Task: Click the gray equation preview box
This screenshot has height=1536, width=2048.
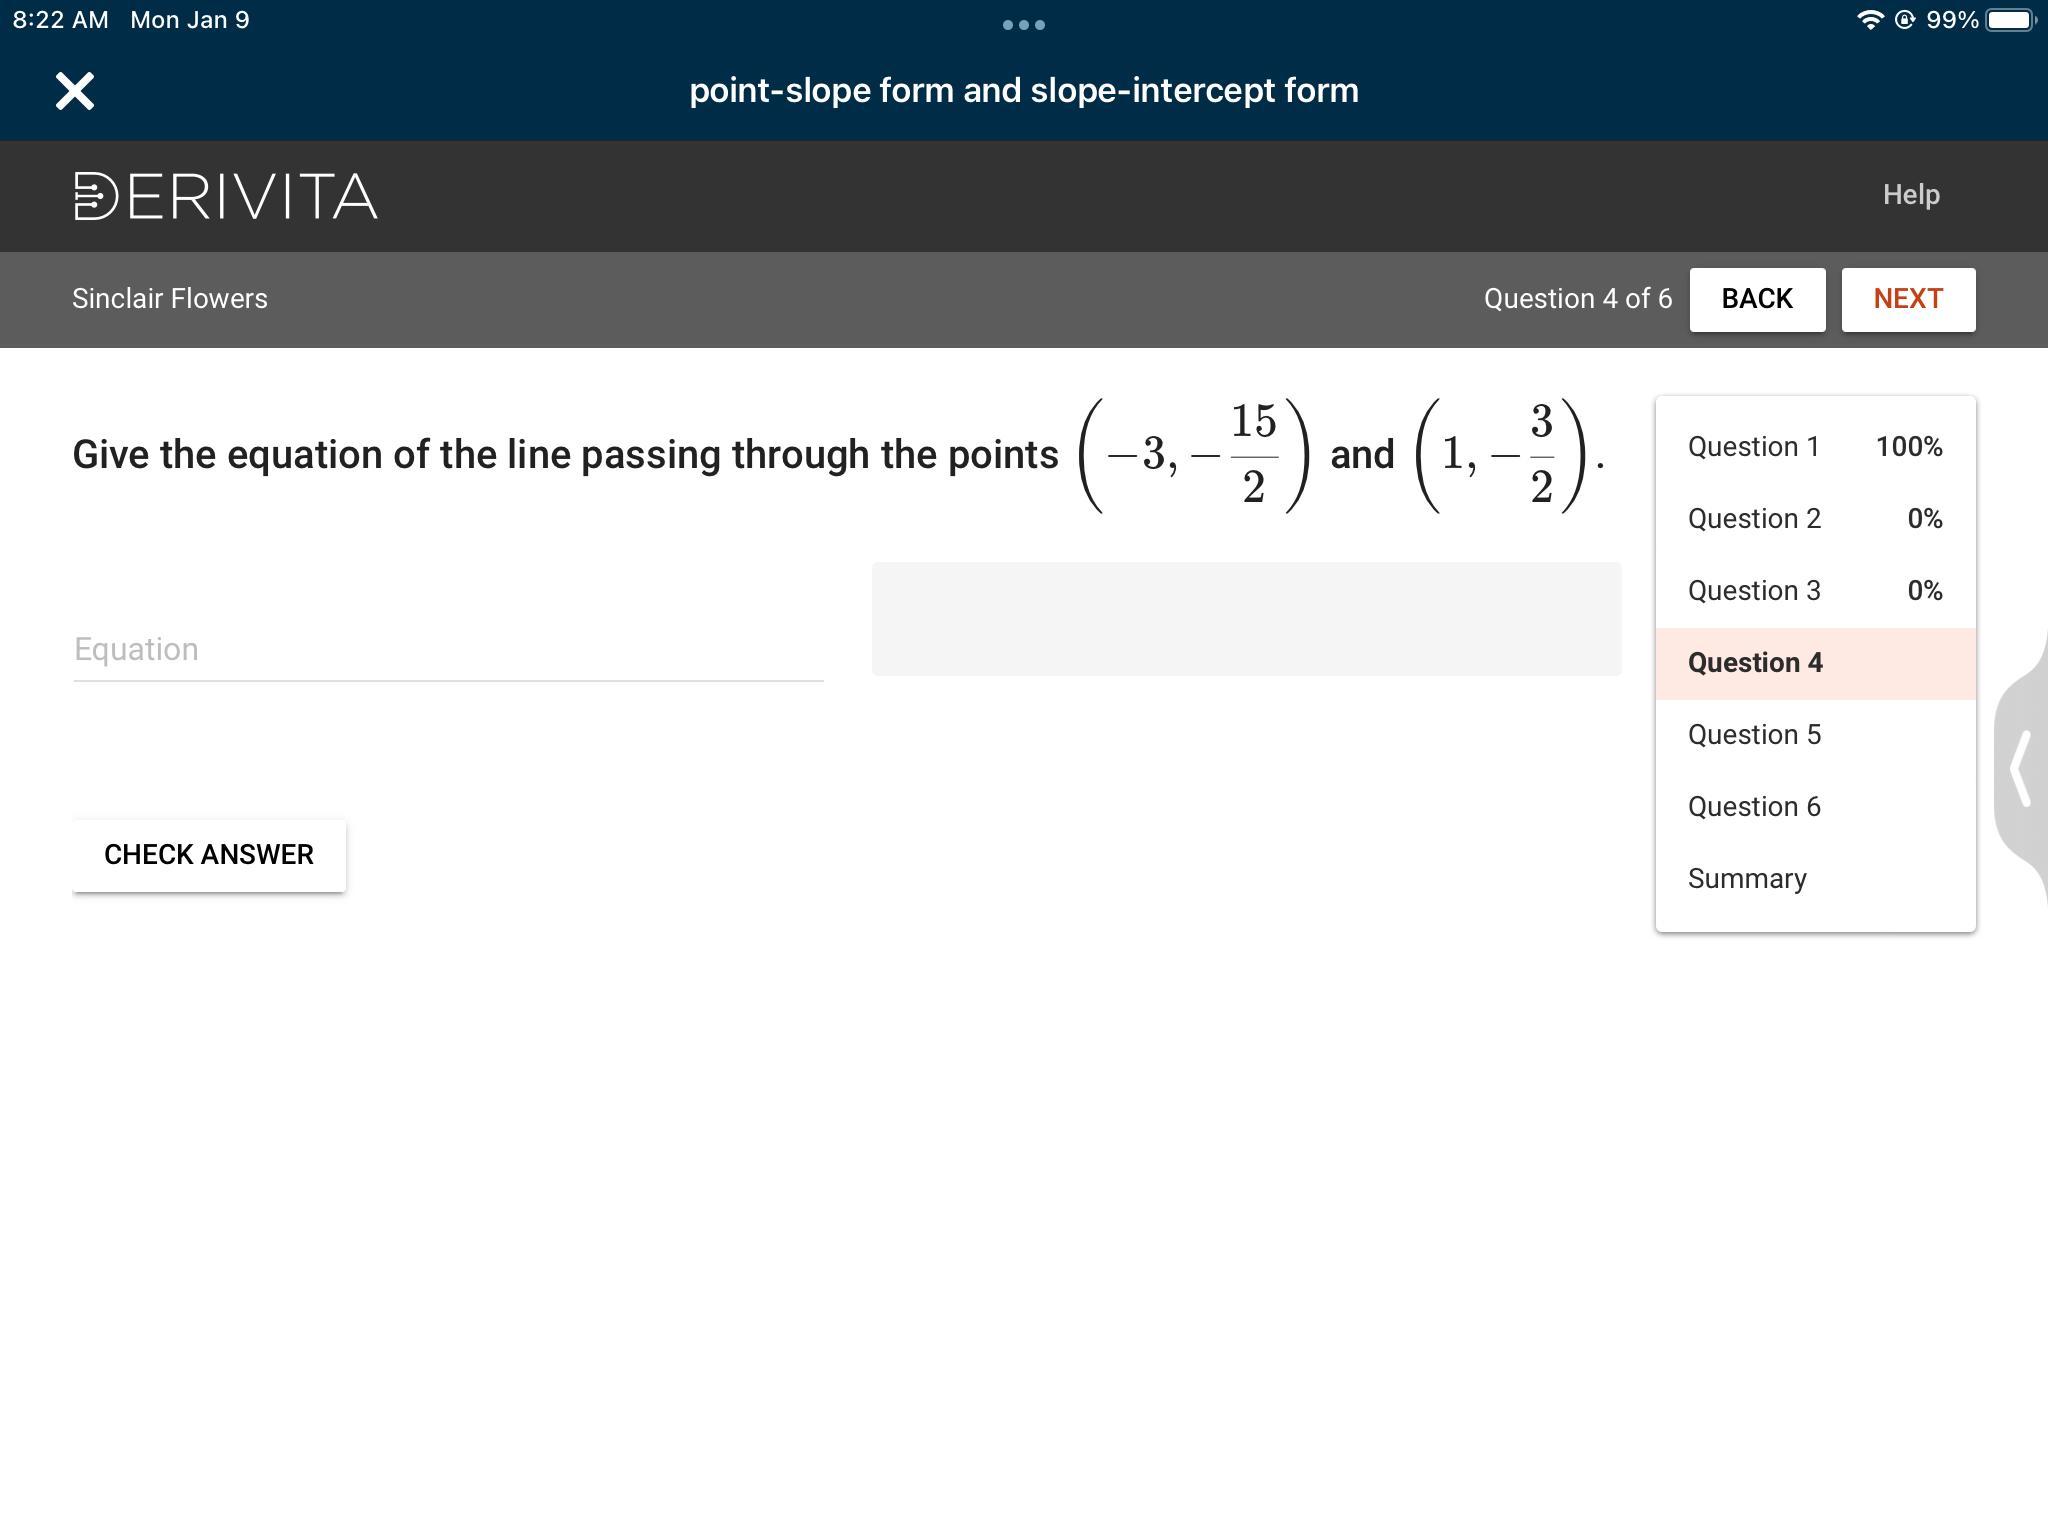Action: [x=1246, y=619]
